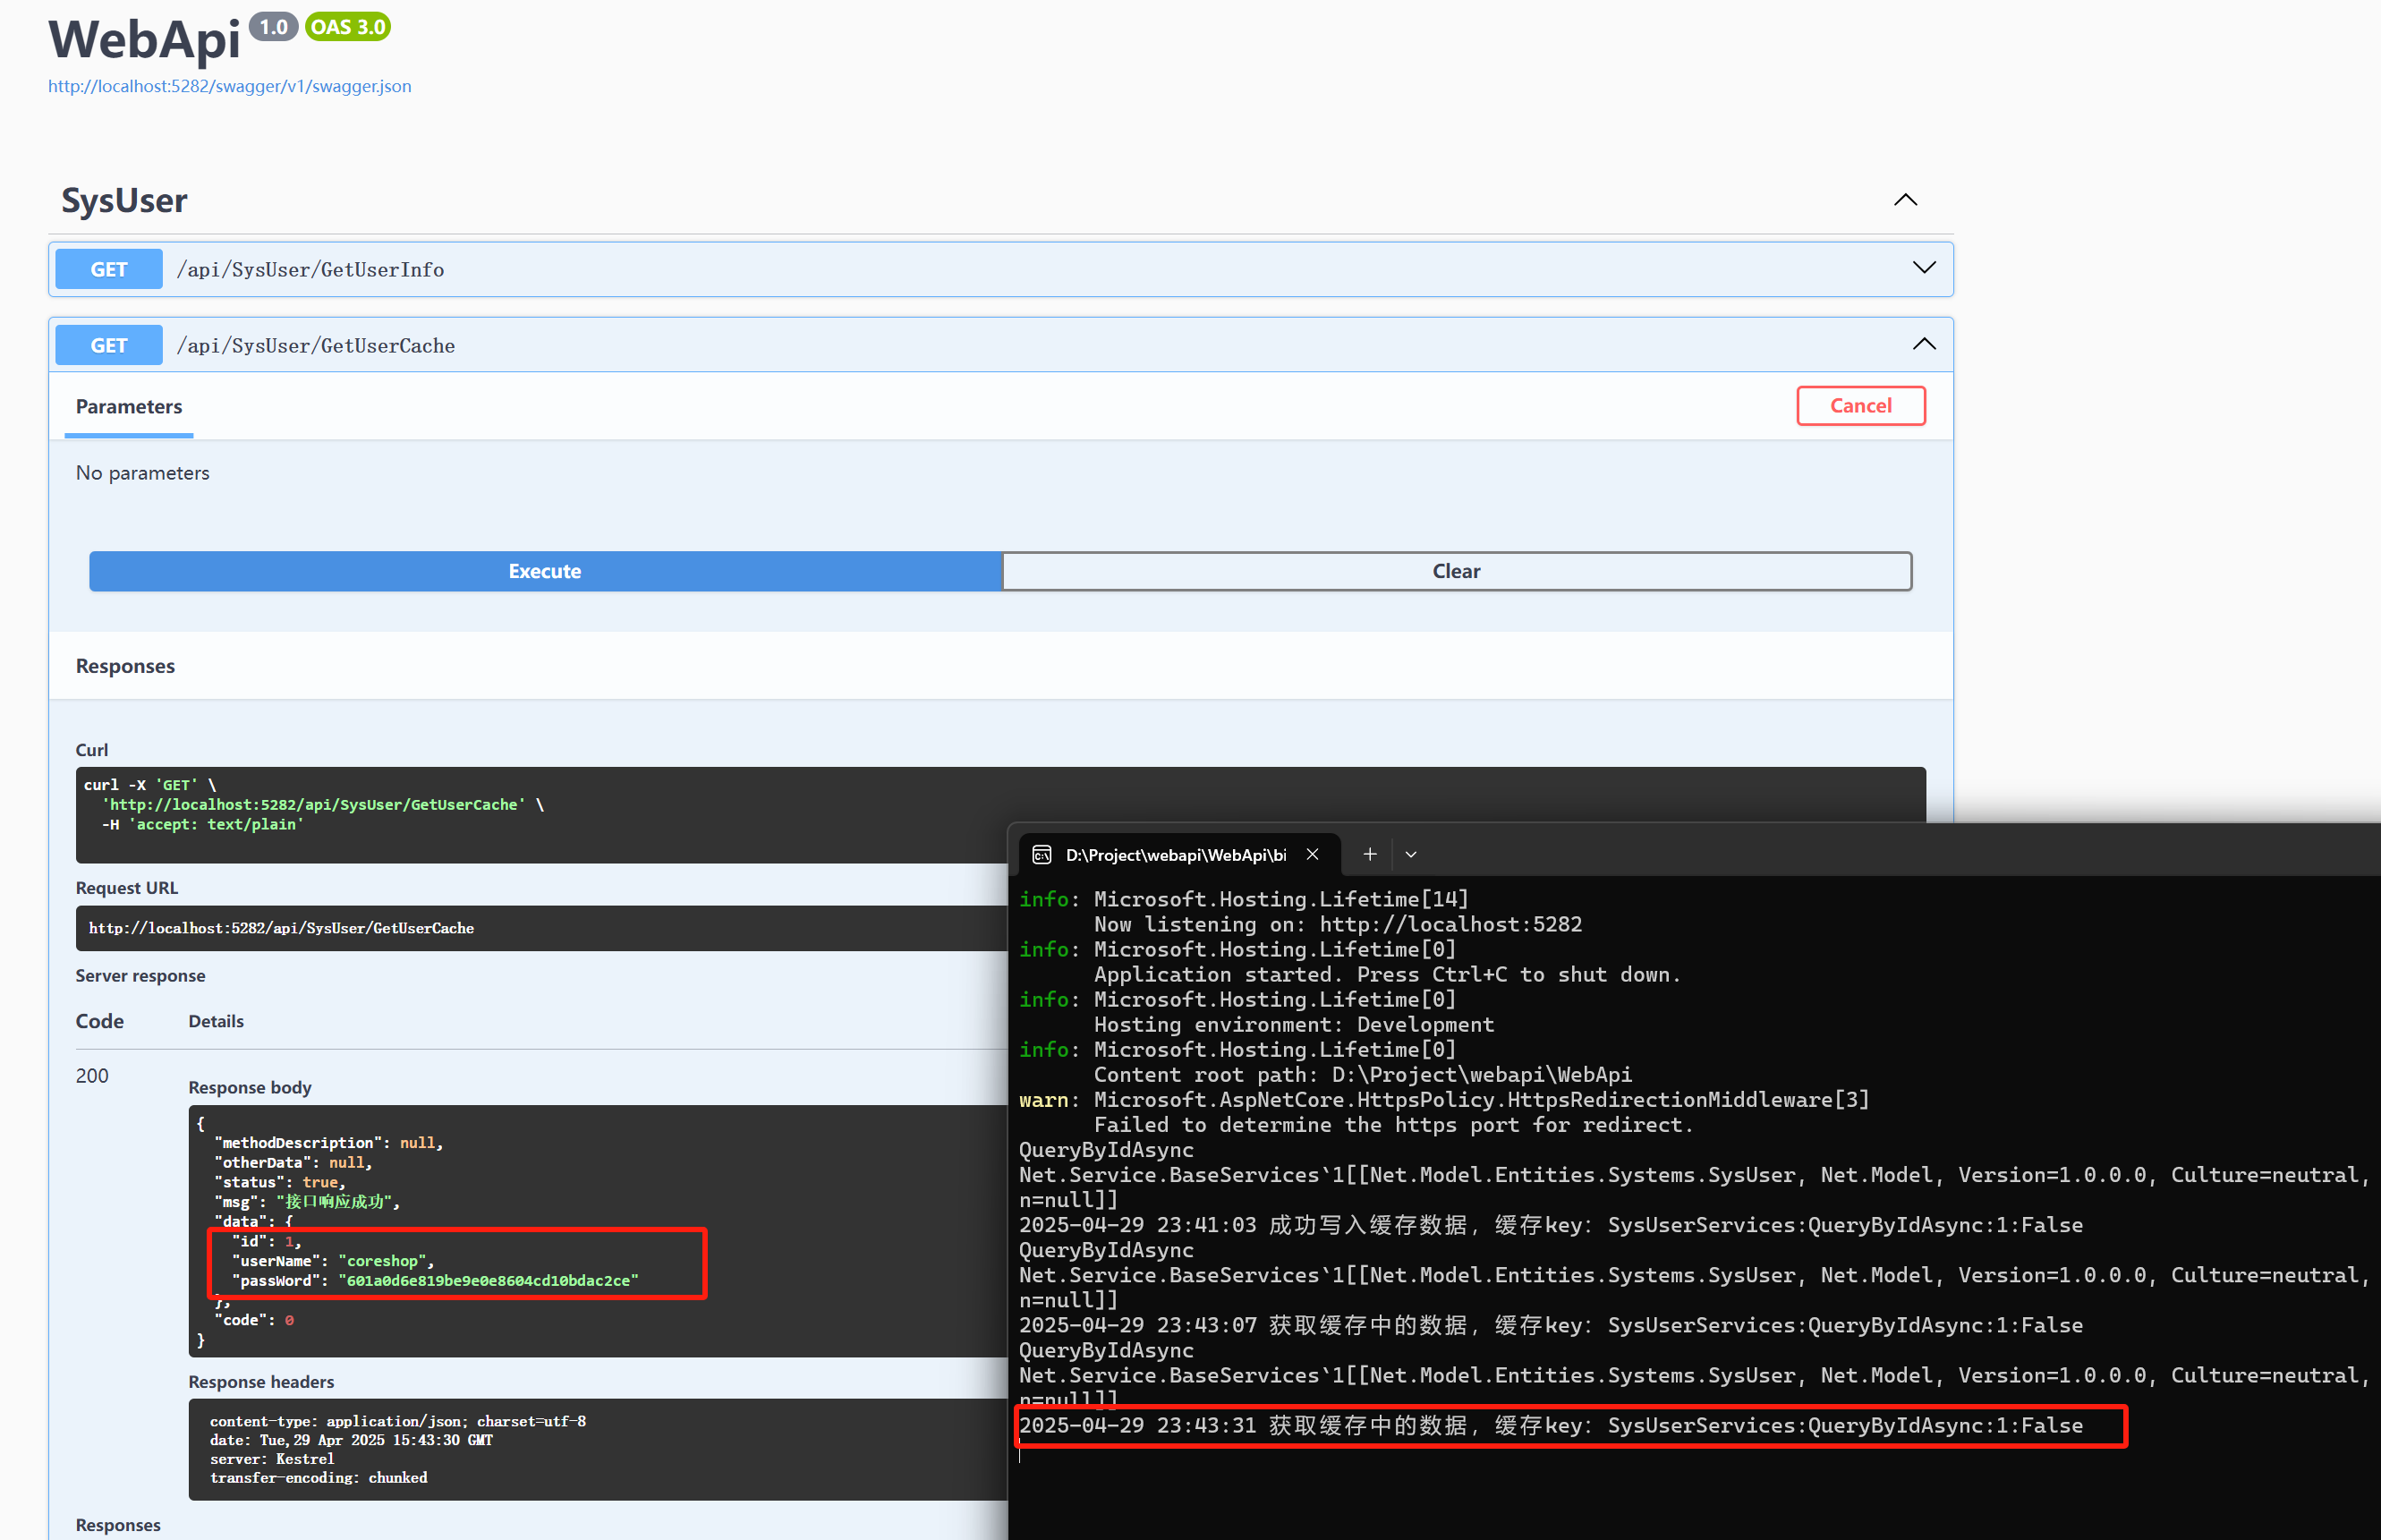
Task: Cancel the try-it-out mode
Action: (x=1860, y=405)
